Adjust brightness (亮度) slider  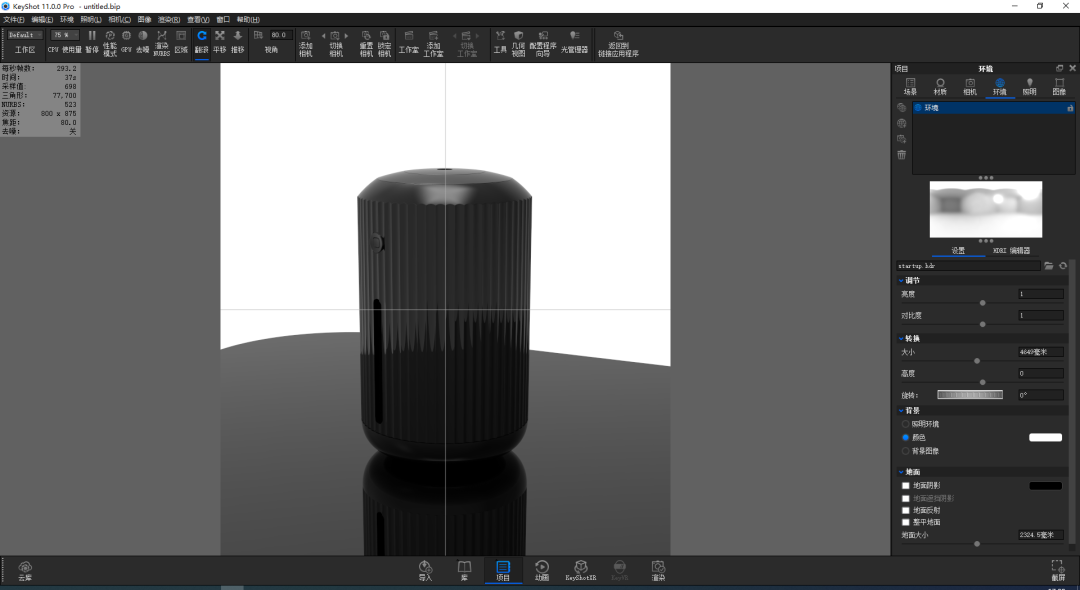pyautogui.click(x=982, y=303)
